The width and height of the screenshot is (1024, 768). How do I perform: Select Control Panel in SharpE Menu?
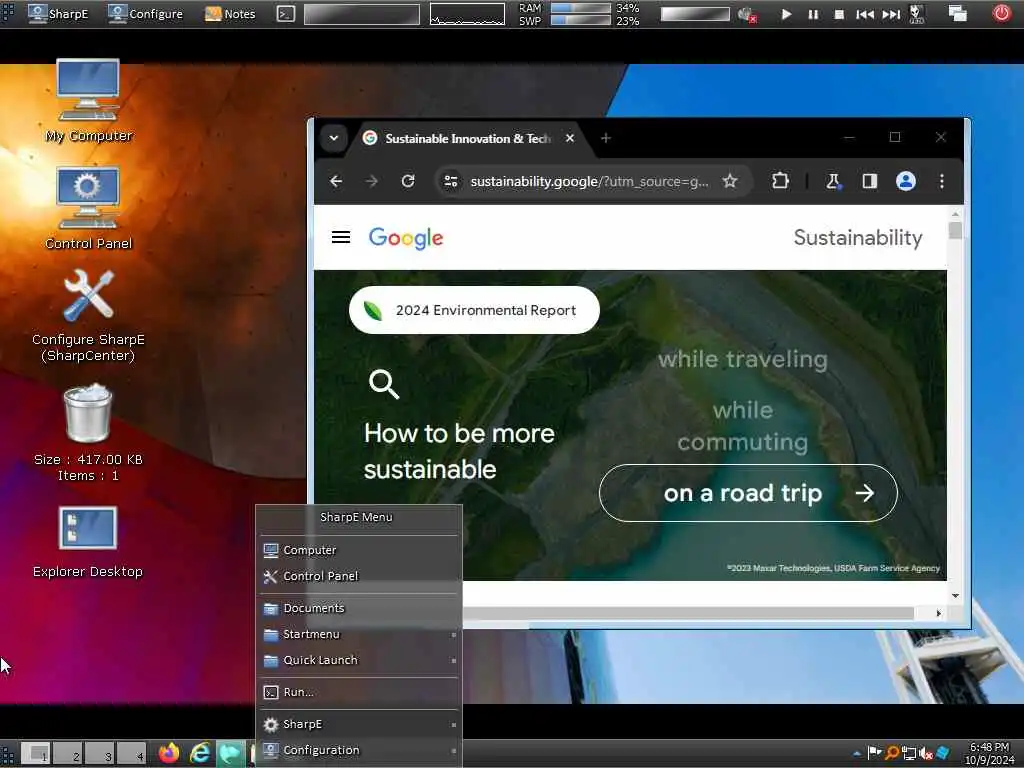(359, 576)
